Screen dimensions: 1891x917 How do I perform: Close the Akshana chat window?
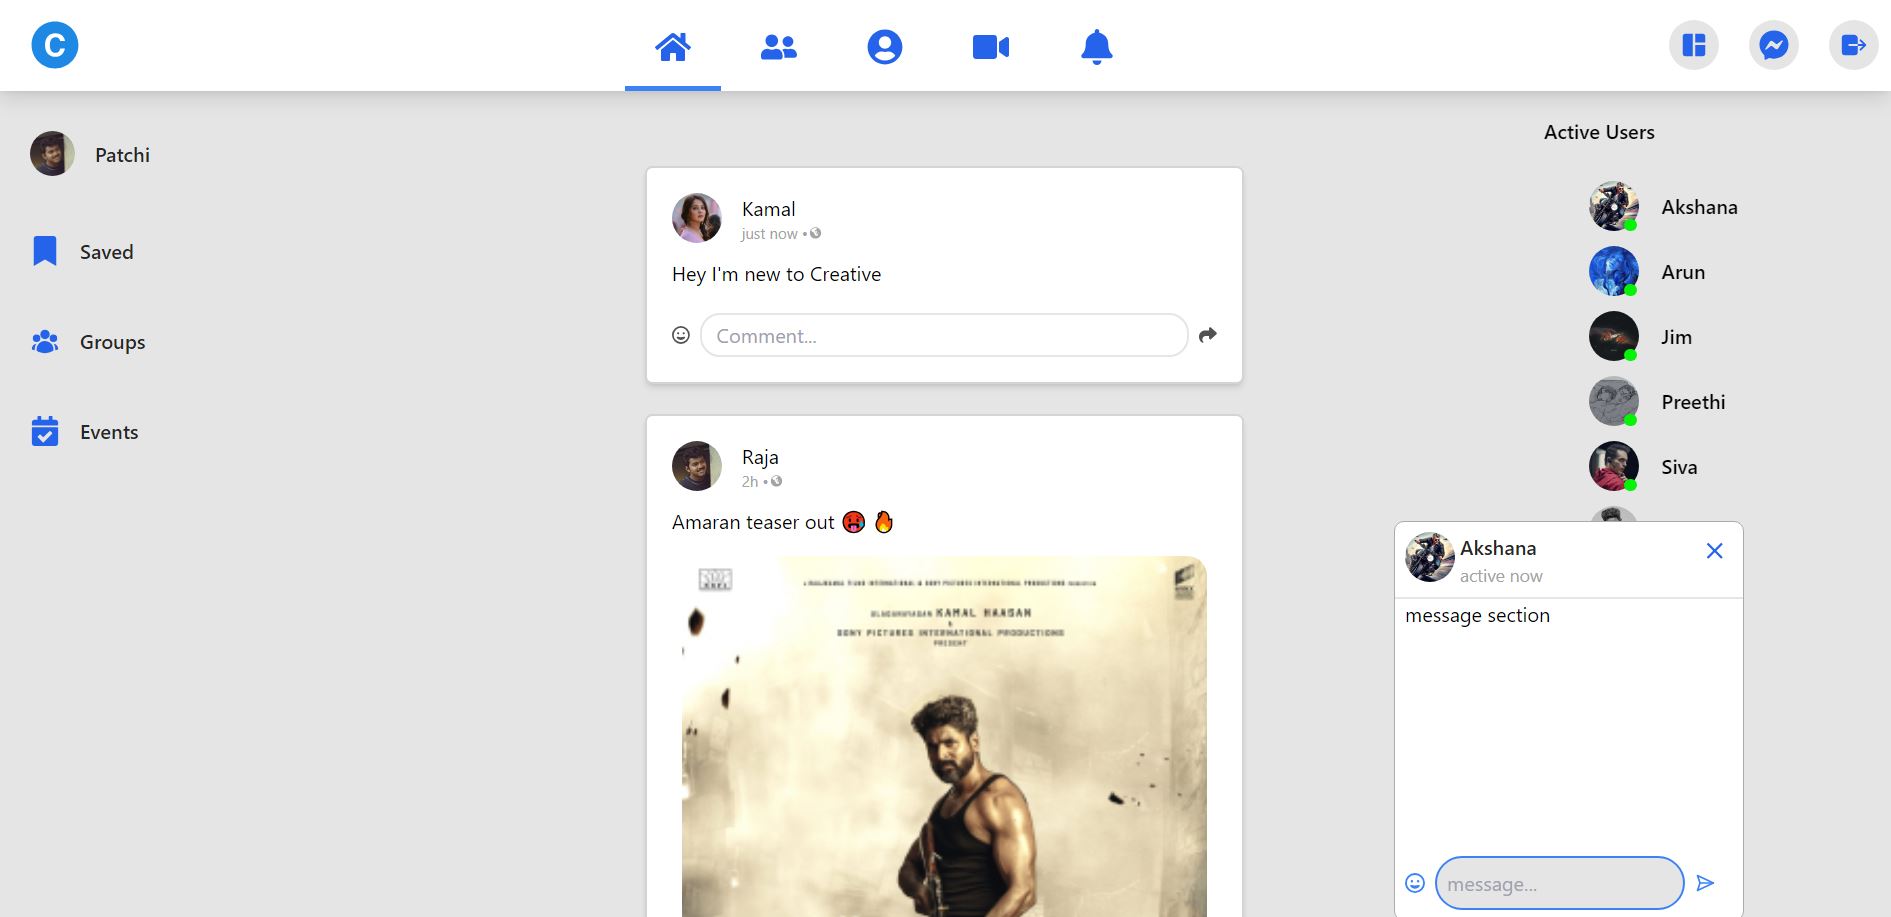(1714, 551)
